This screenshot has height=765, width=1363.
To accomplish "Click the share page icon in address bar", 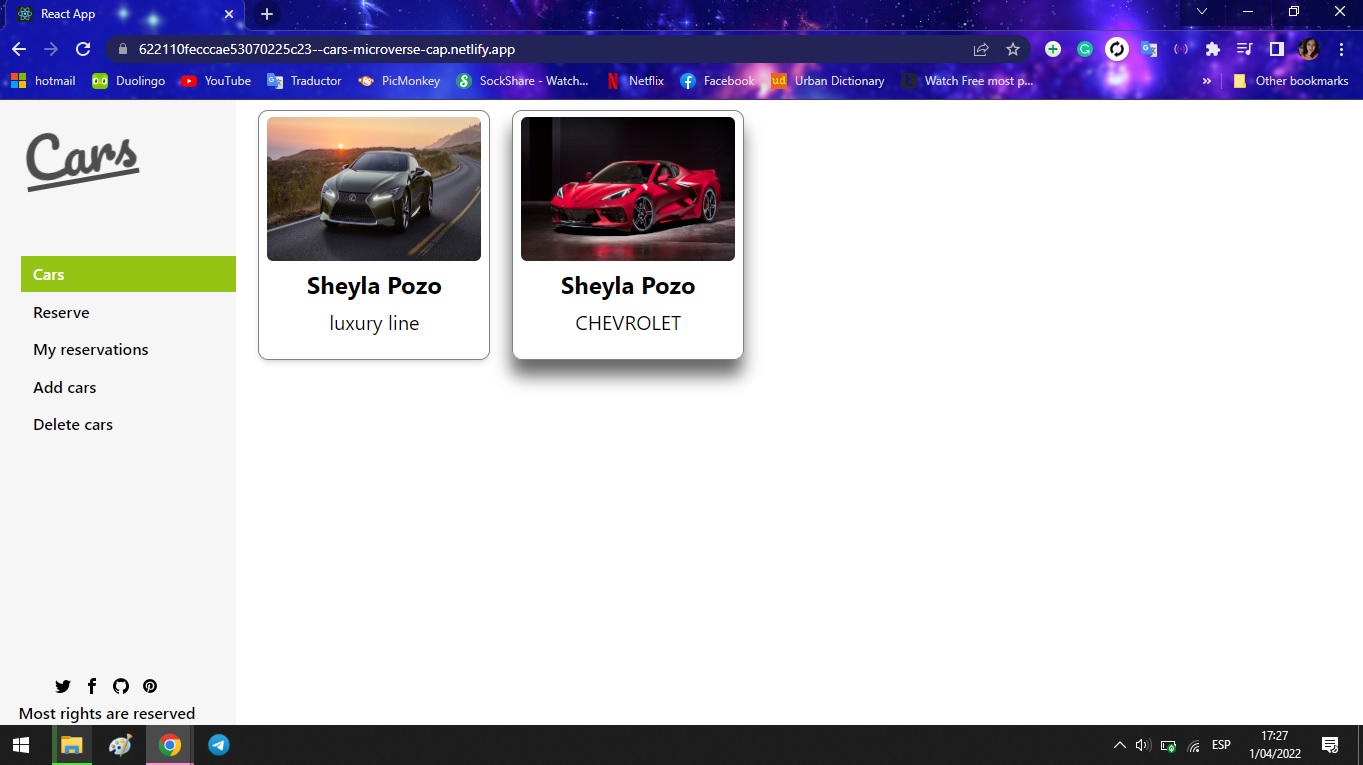I will coord(981,49).
